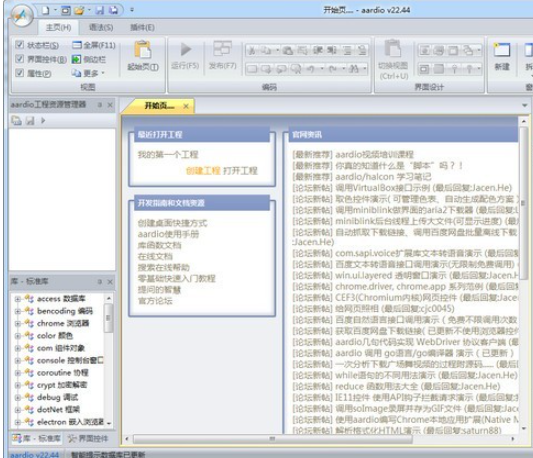Switch to the 语法(S) ribbon tab
533x458 pixels.
[101, 28]
